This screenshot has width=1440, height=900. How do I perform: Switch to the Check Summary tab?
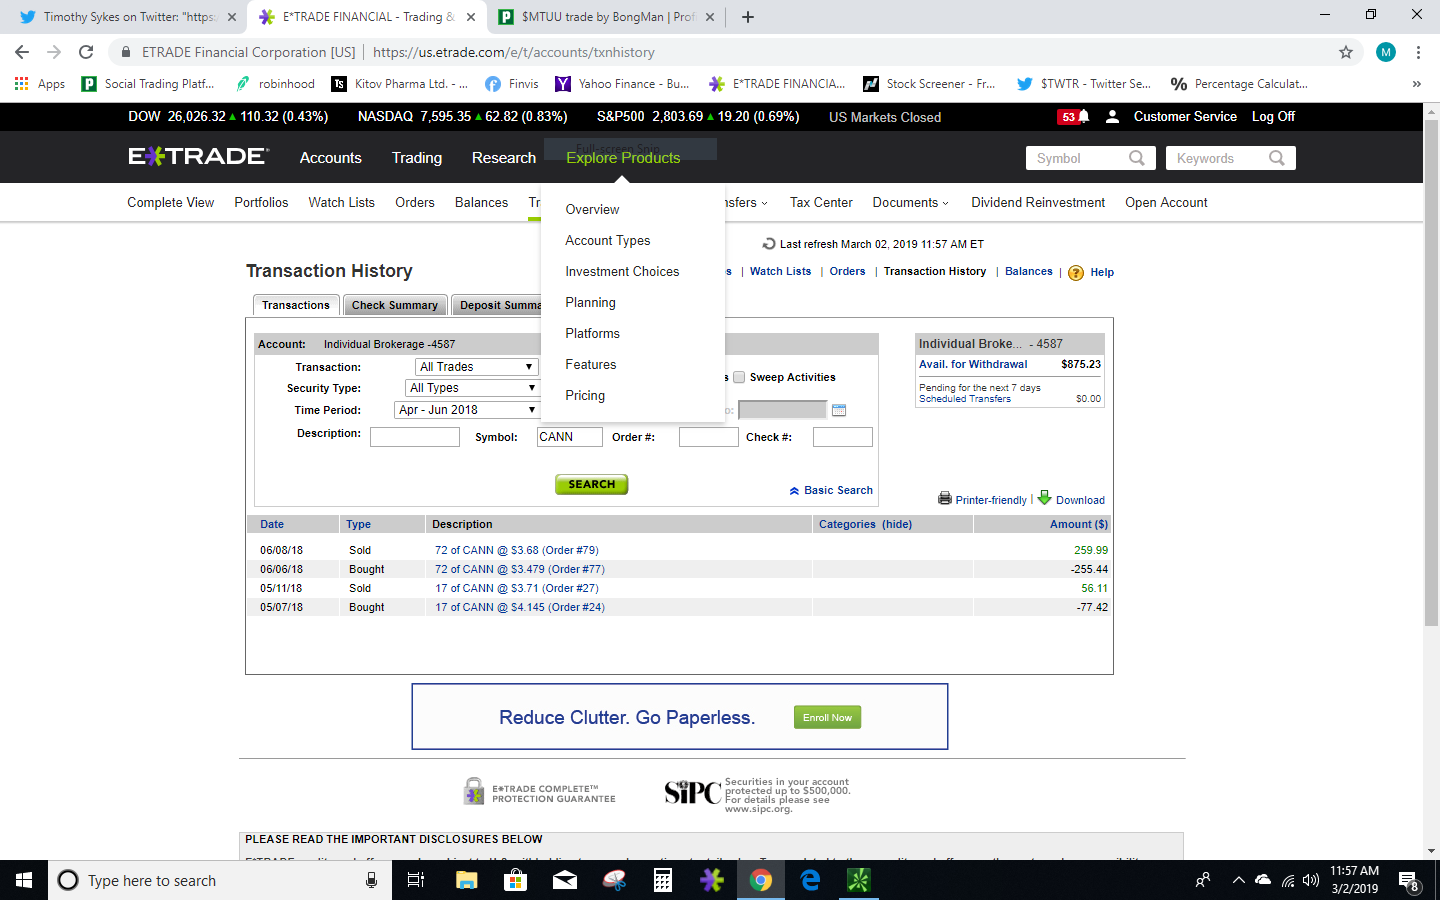click(394, 306)
